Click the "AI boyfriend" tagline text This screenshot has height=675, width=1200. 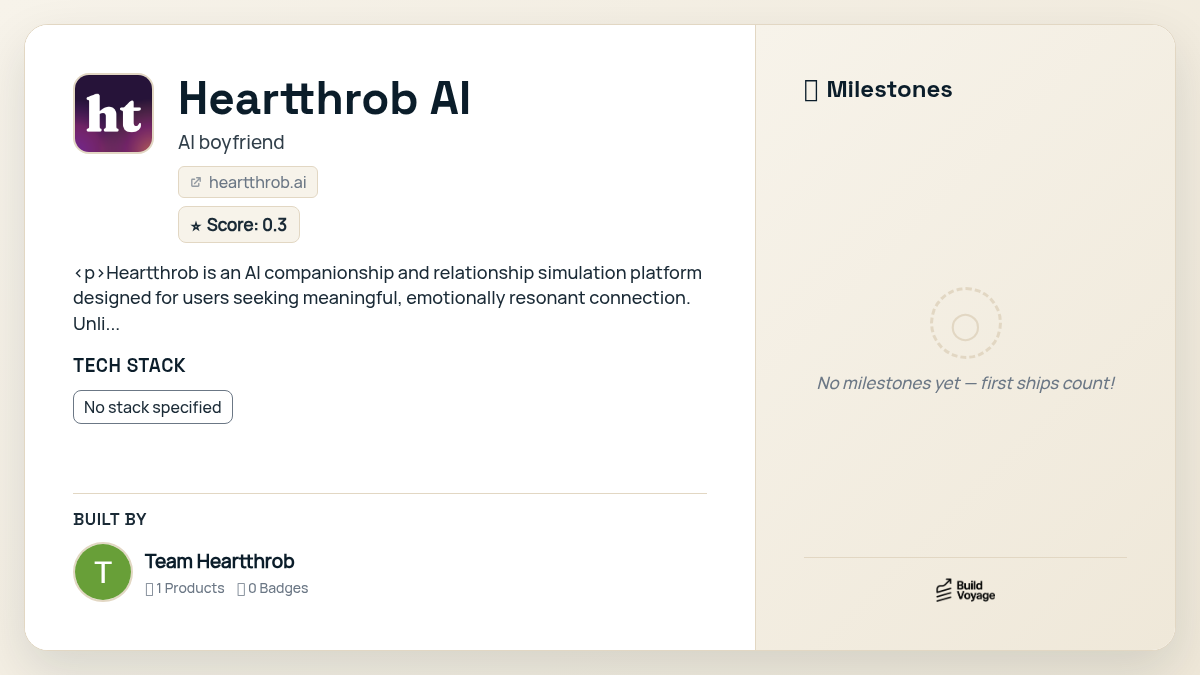tap(231, 142)
